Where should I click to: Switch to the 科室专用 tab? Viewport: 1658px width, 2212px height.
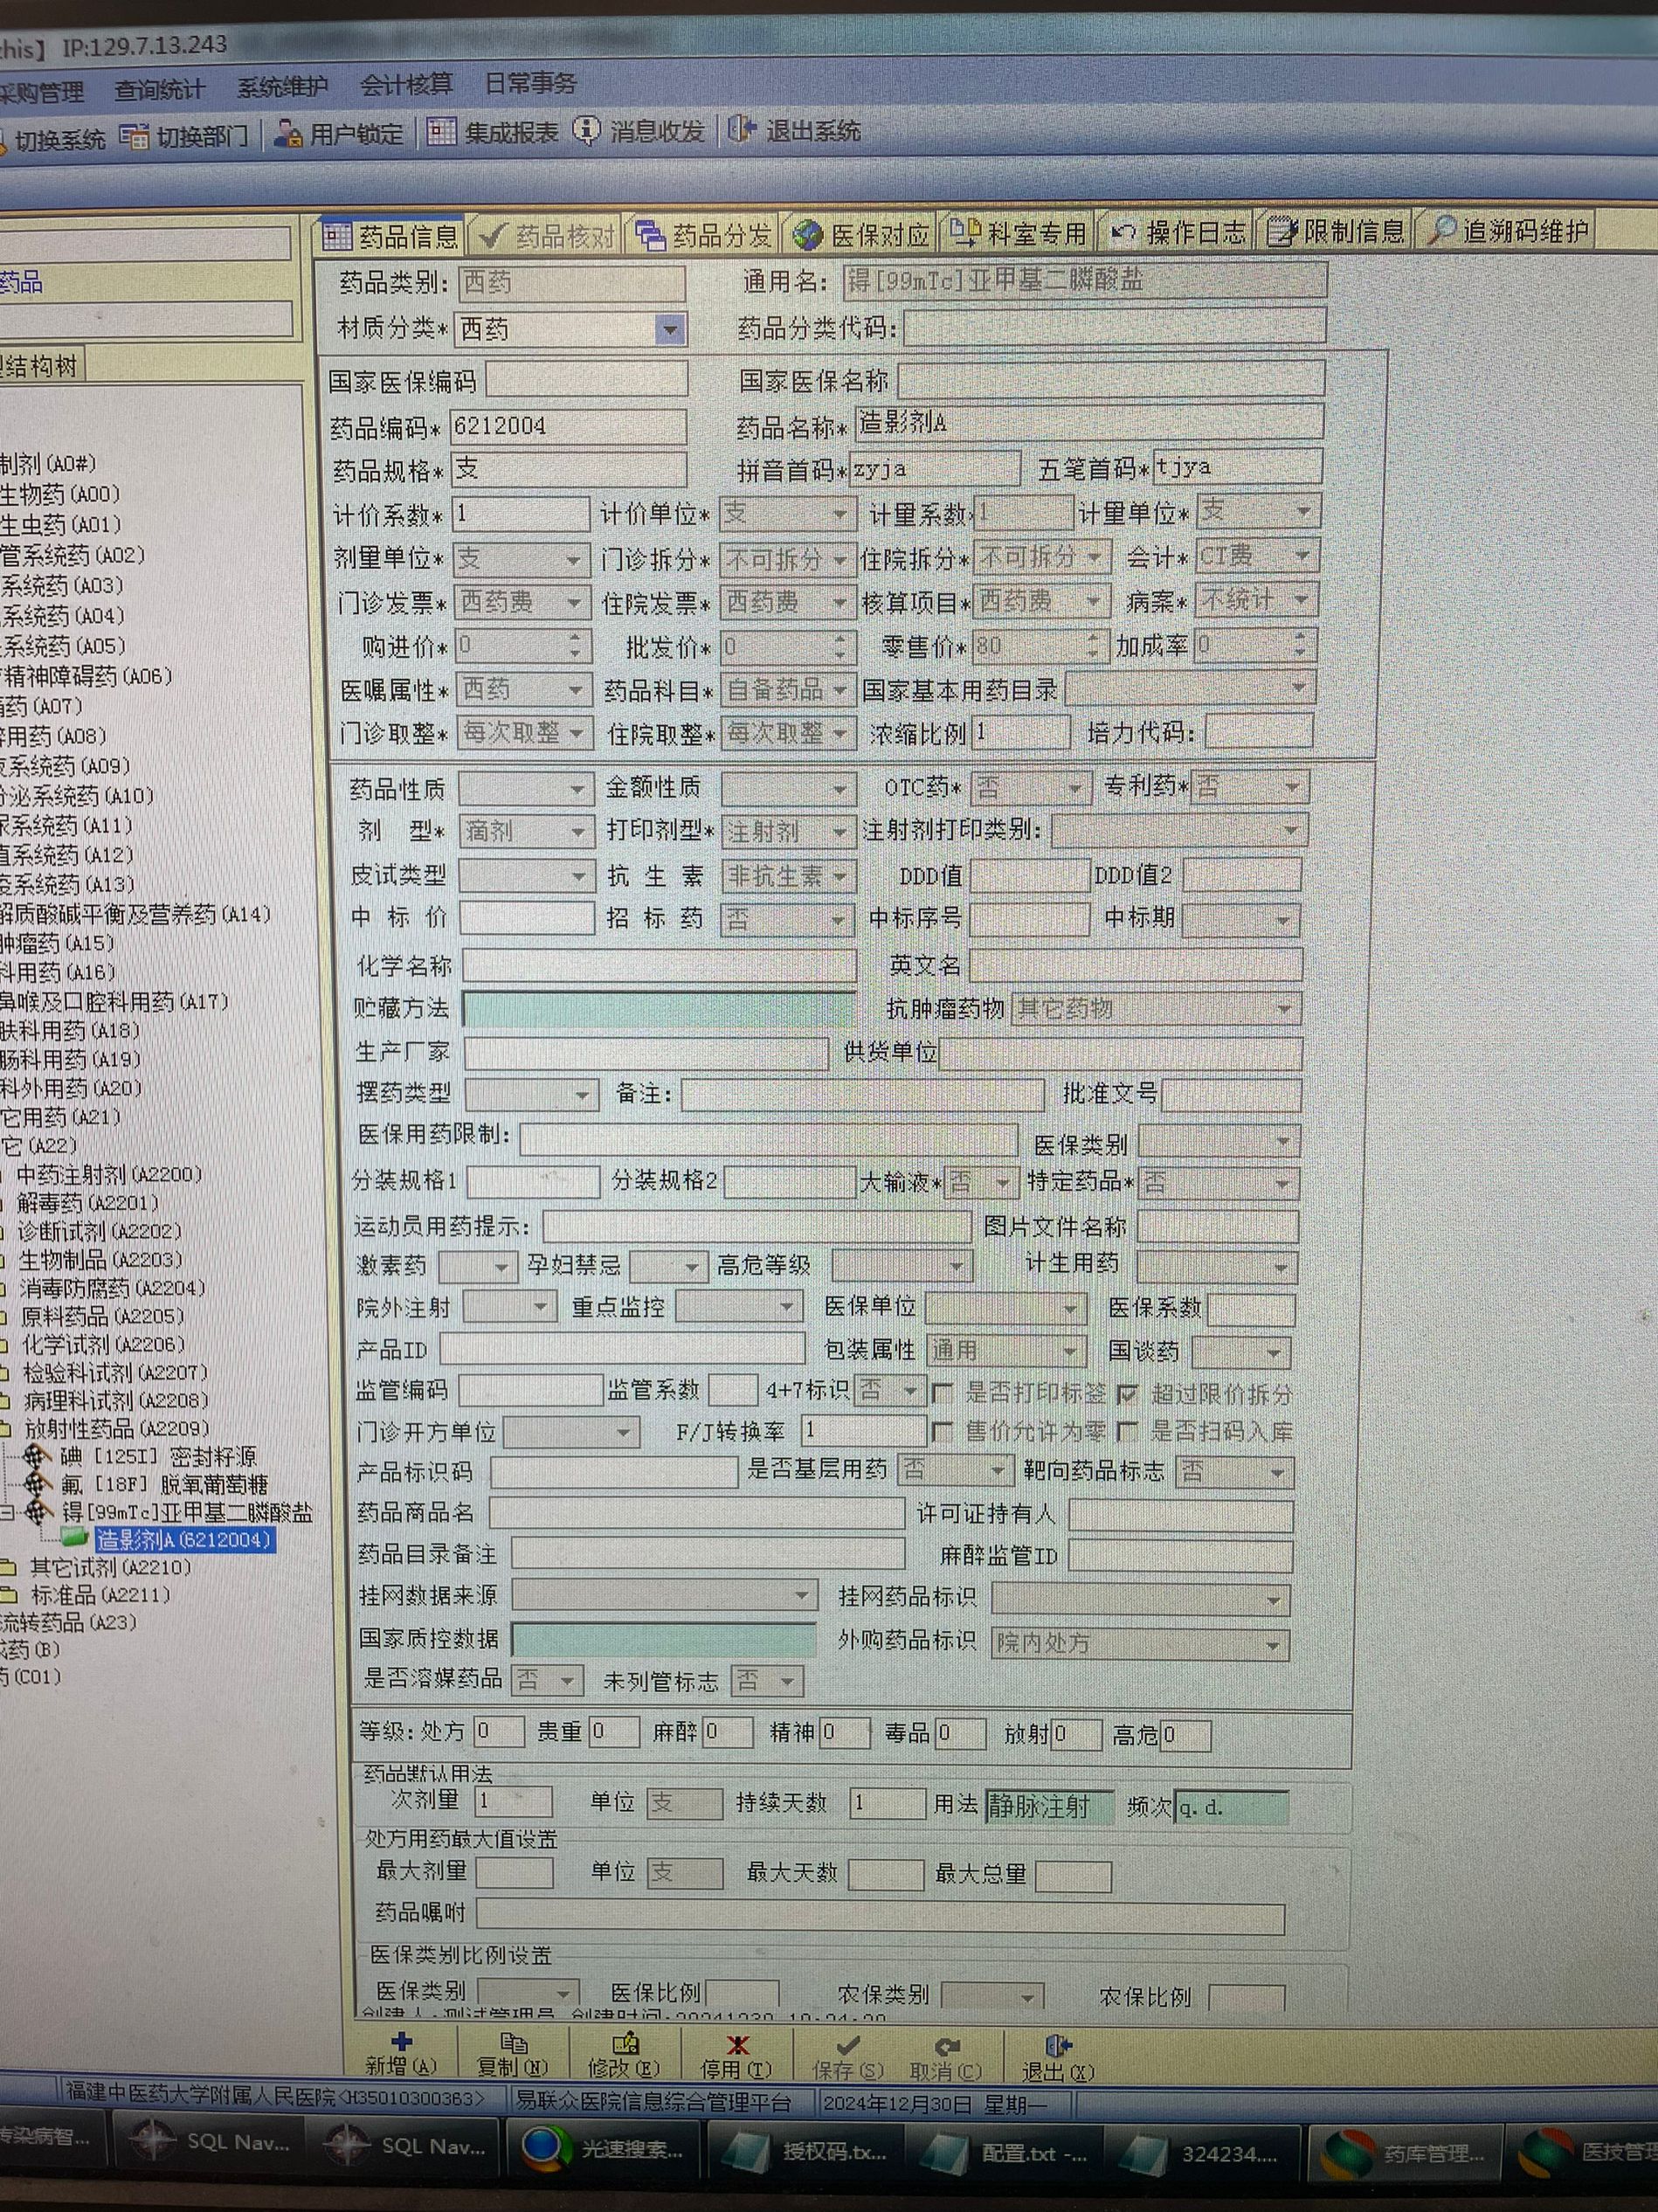1018,234
